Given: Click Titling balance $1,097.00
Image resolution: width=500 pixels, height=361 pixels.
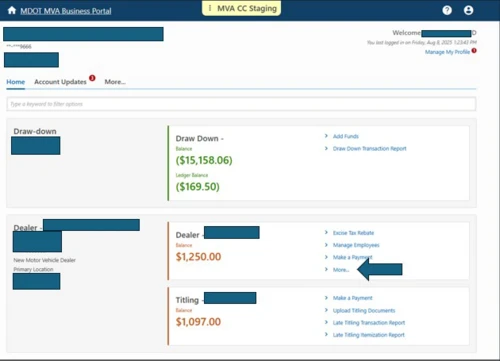Looking at the screenshot, I should [x=198, y=322].
